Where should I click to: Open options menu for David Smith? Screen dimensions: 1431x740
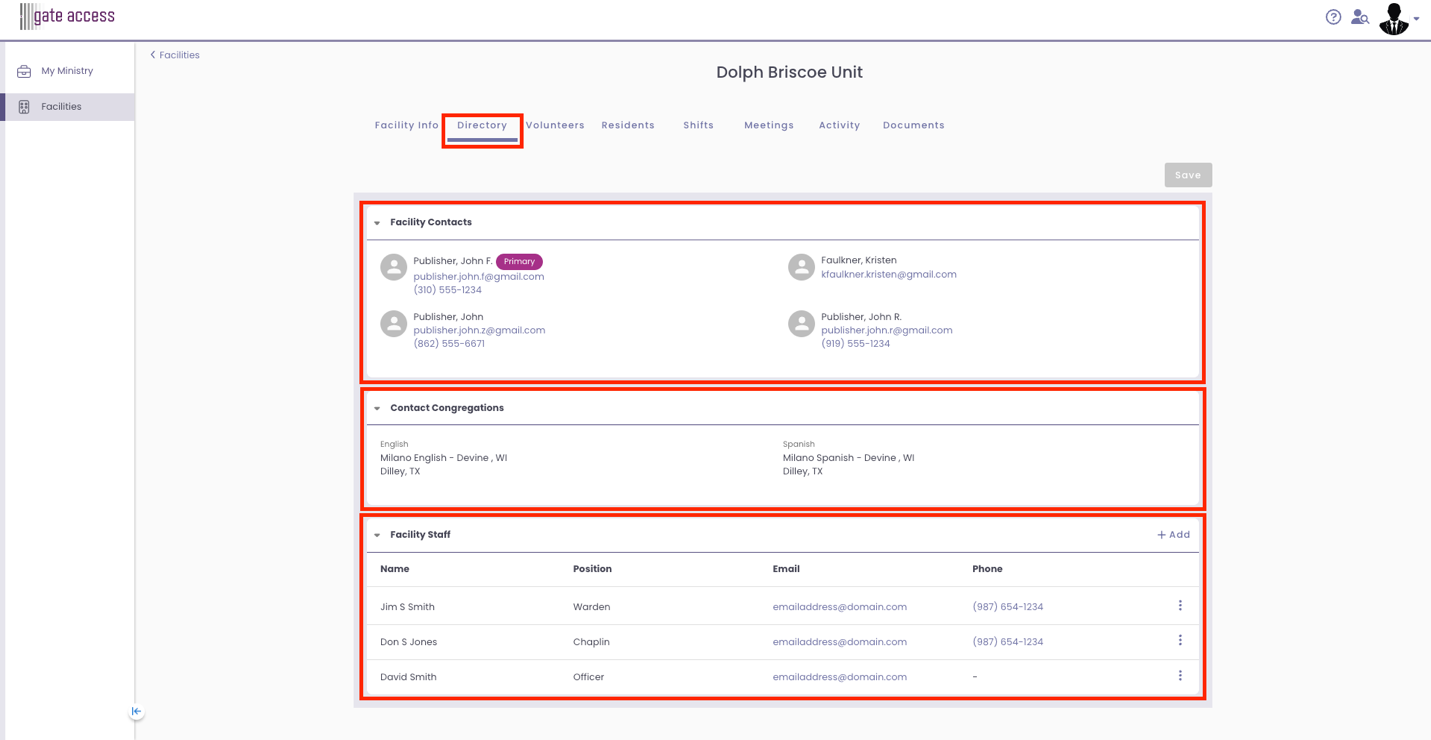tap(1180, 676)
